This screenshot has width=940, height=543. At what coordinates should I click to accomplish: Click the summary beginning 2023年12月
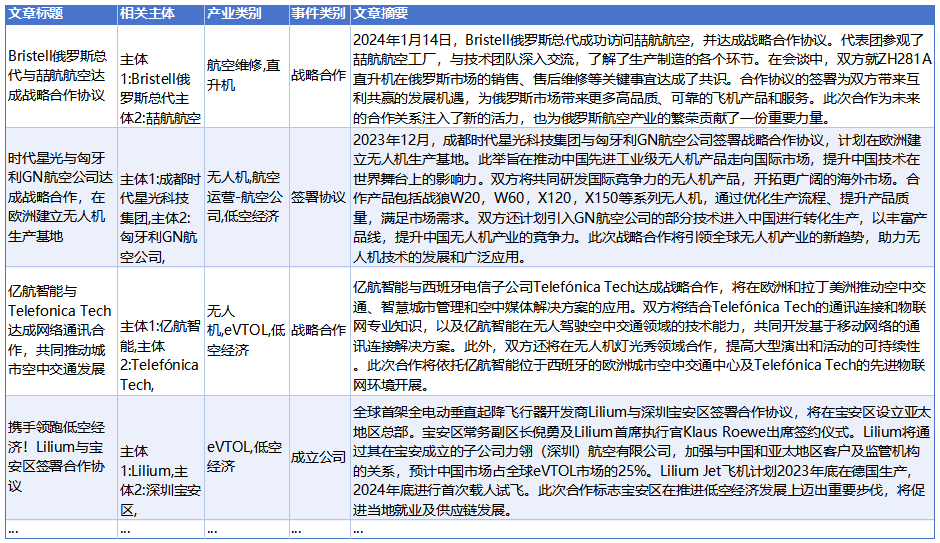[x=642, y=198]
